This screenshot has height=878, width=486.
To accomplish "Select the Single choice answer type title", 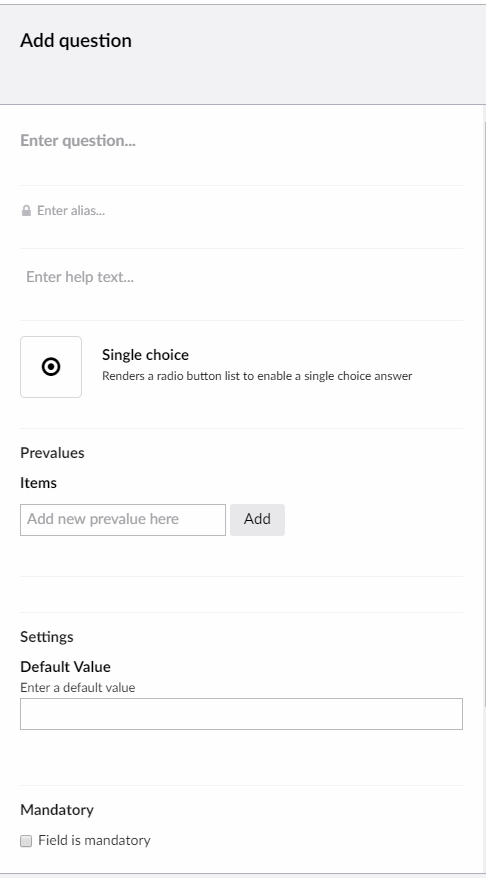I will tap(145, 355).
